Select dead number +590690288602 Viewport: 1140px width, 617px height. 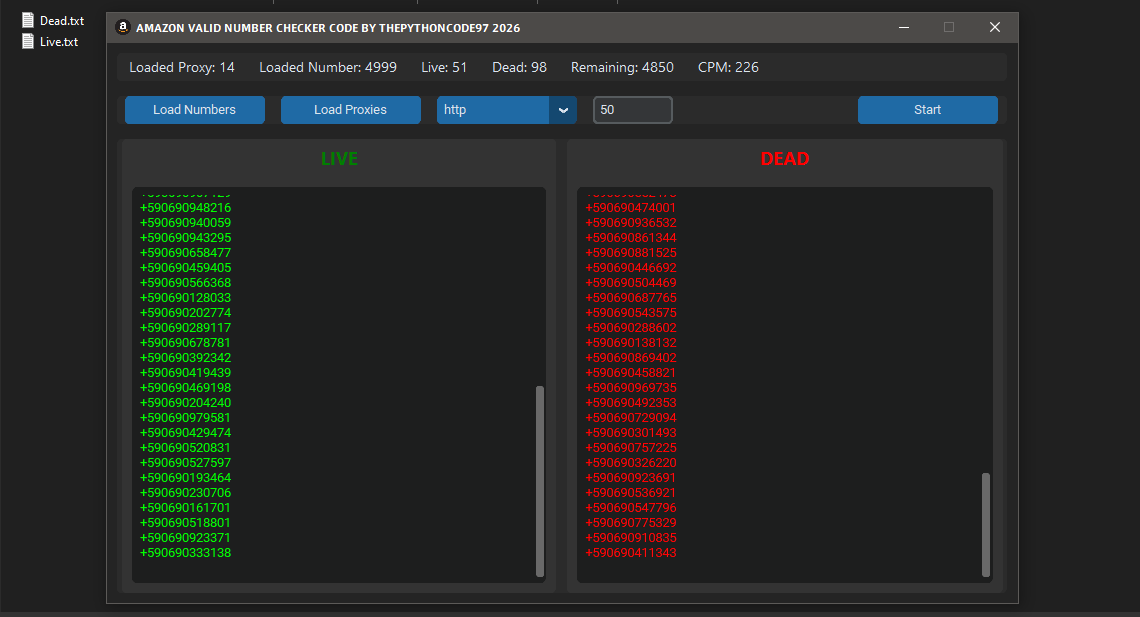(x=631, y=328)
